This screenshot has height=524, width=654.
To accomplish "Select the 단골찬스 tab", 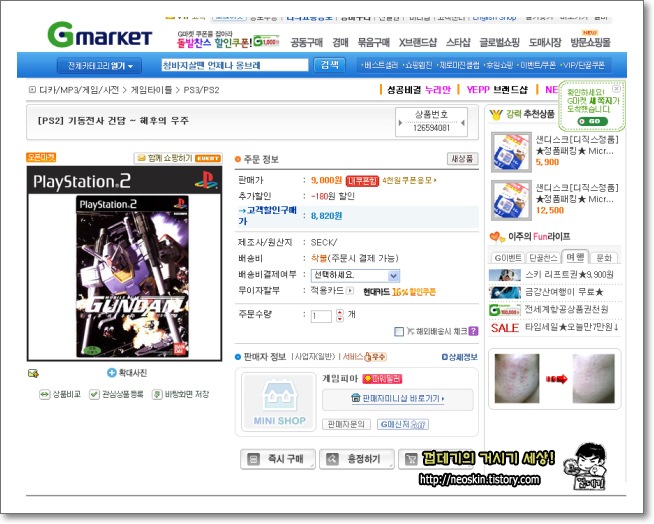I will point(543,258).
